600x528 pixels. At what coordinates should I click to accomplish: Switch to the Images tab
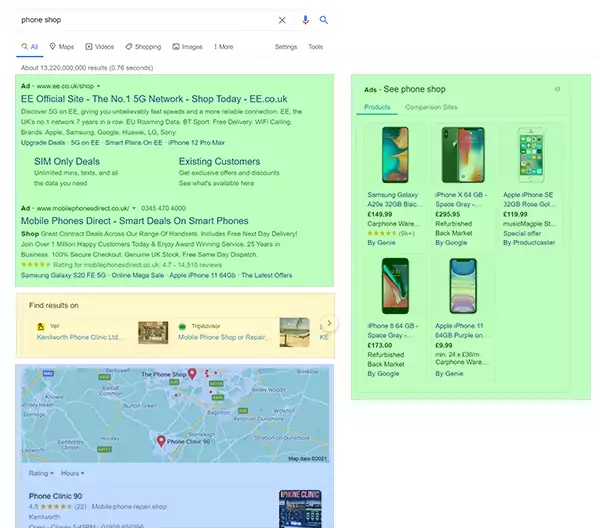coord(187,47)
